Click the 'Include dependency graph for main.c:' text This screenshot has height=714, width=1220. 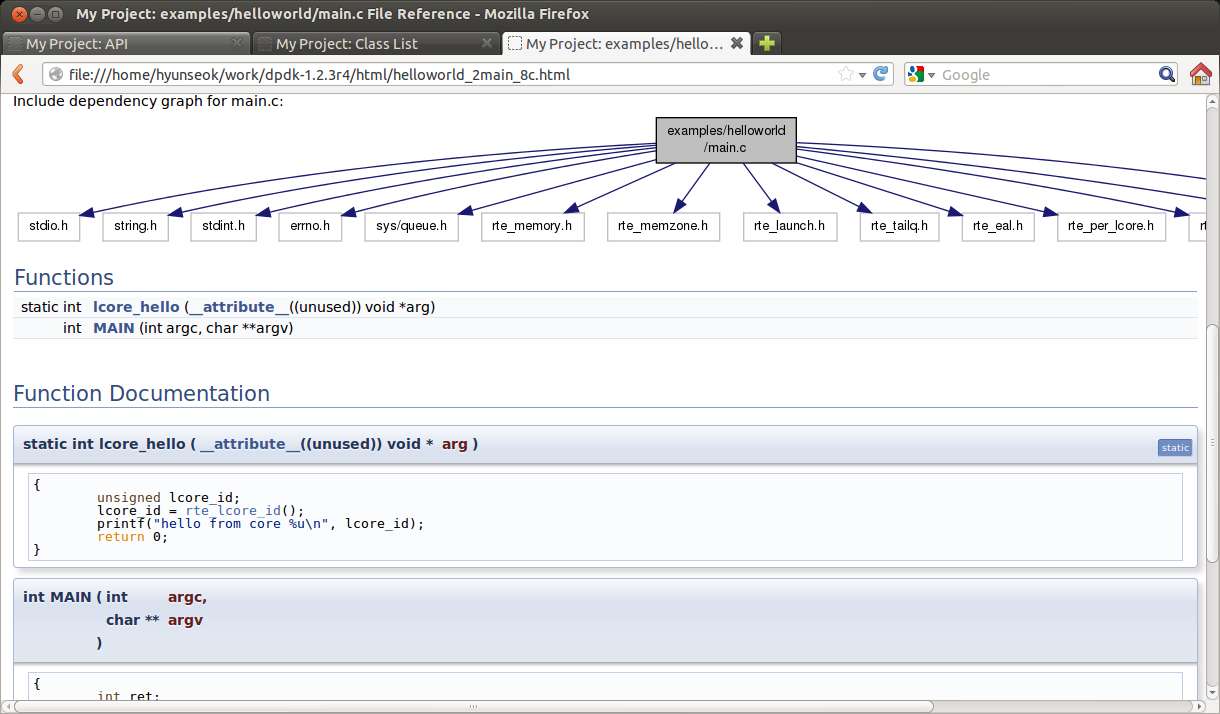pyautogui.click(x=148, y=101)
